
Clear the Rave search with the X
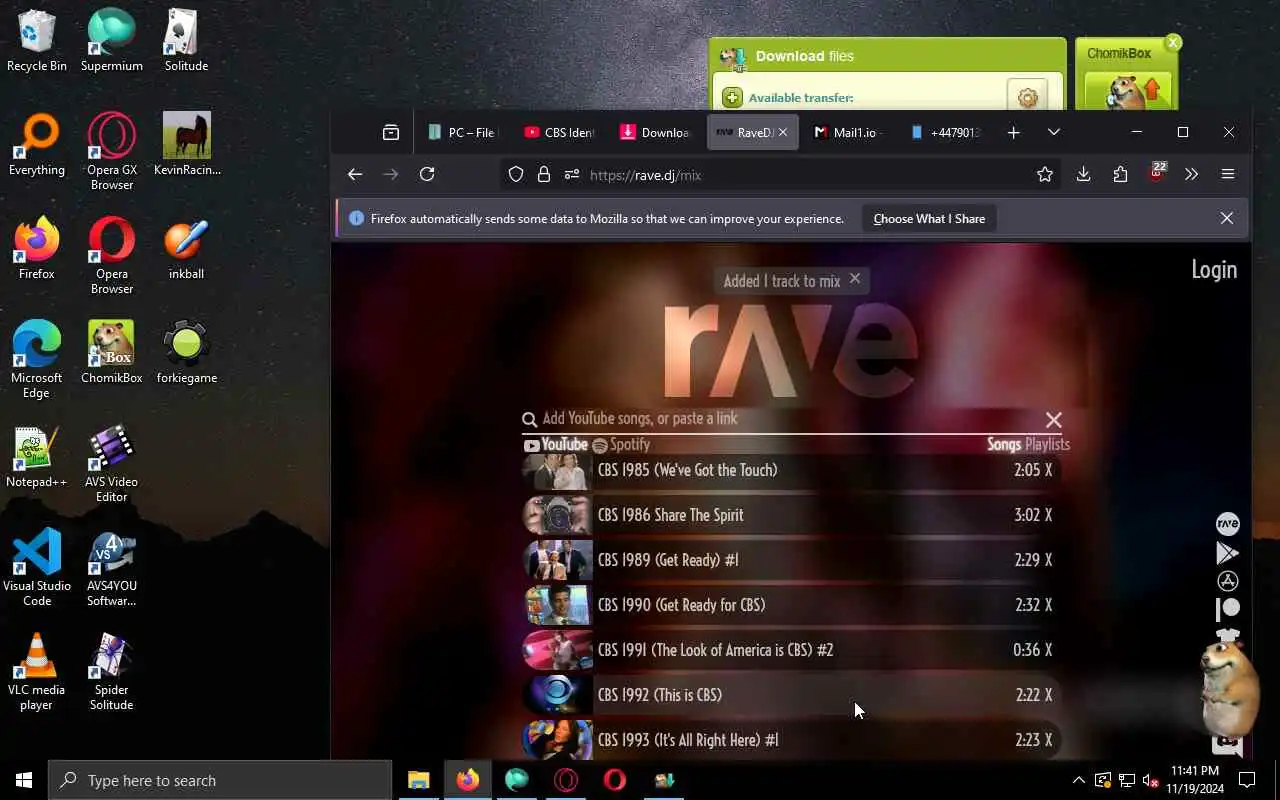click(x=1053, y=420)
